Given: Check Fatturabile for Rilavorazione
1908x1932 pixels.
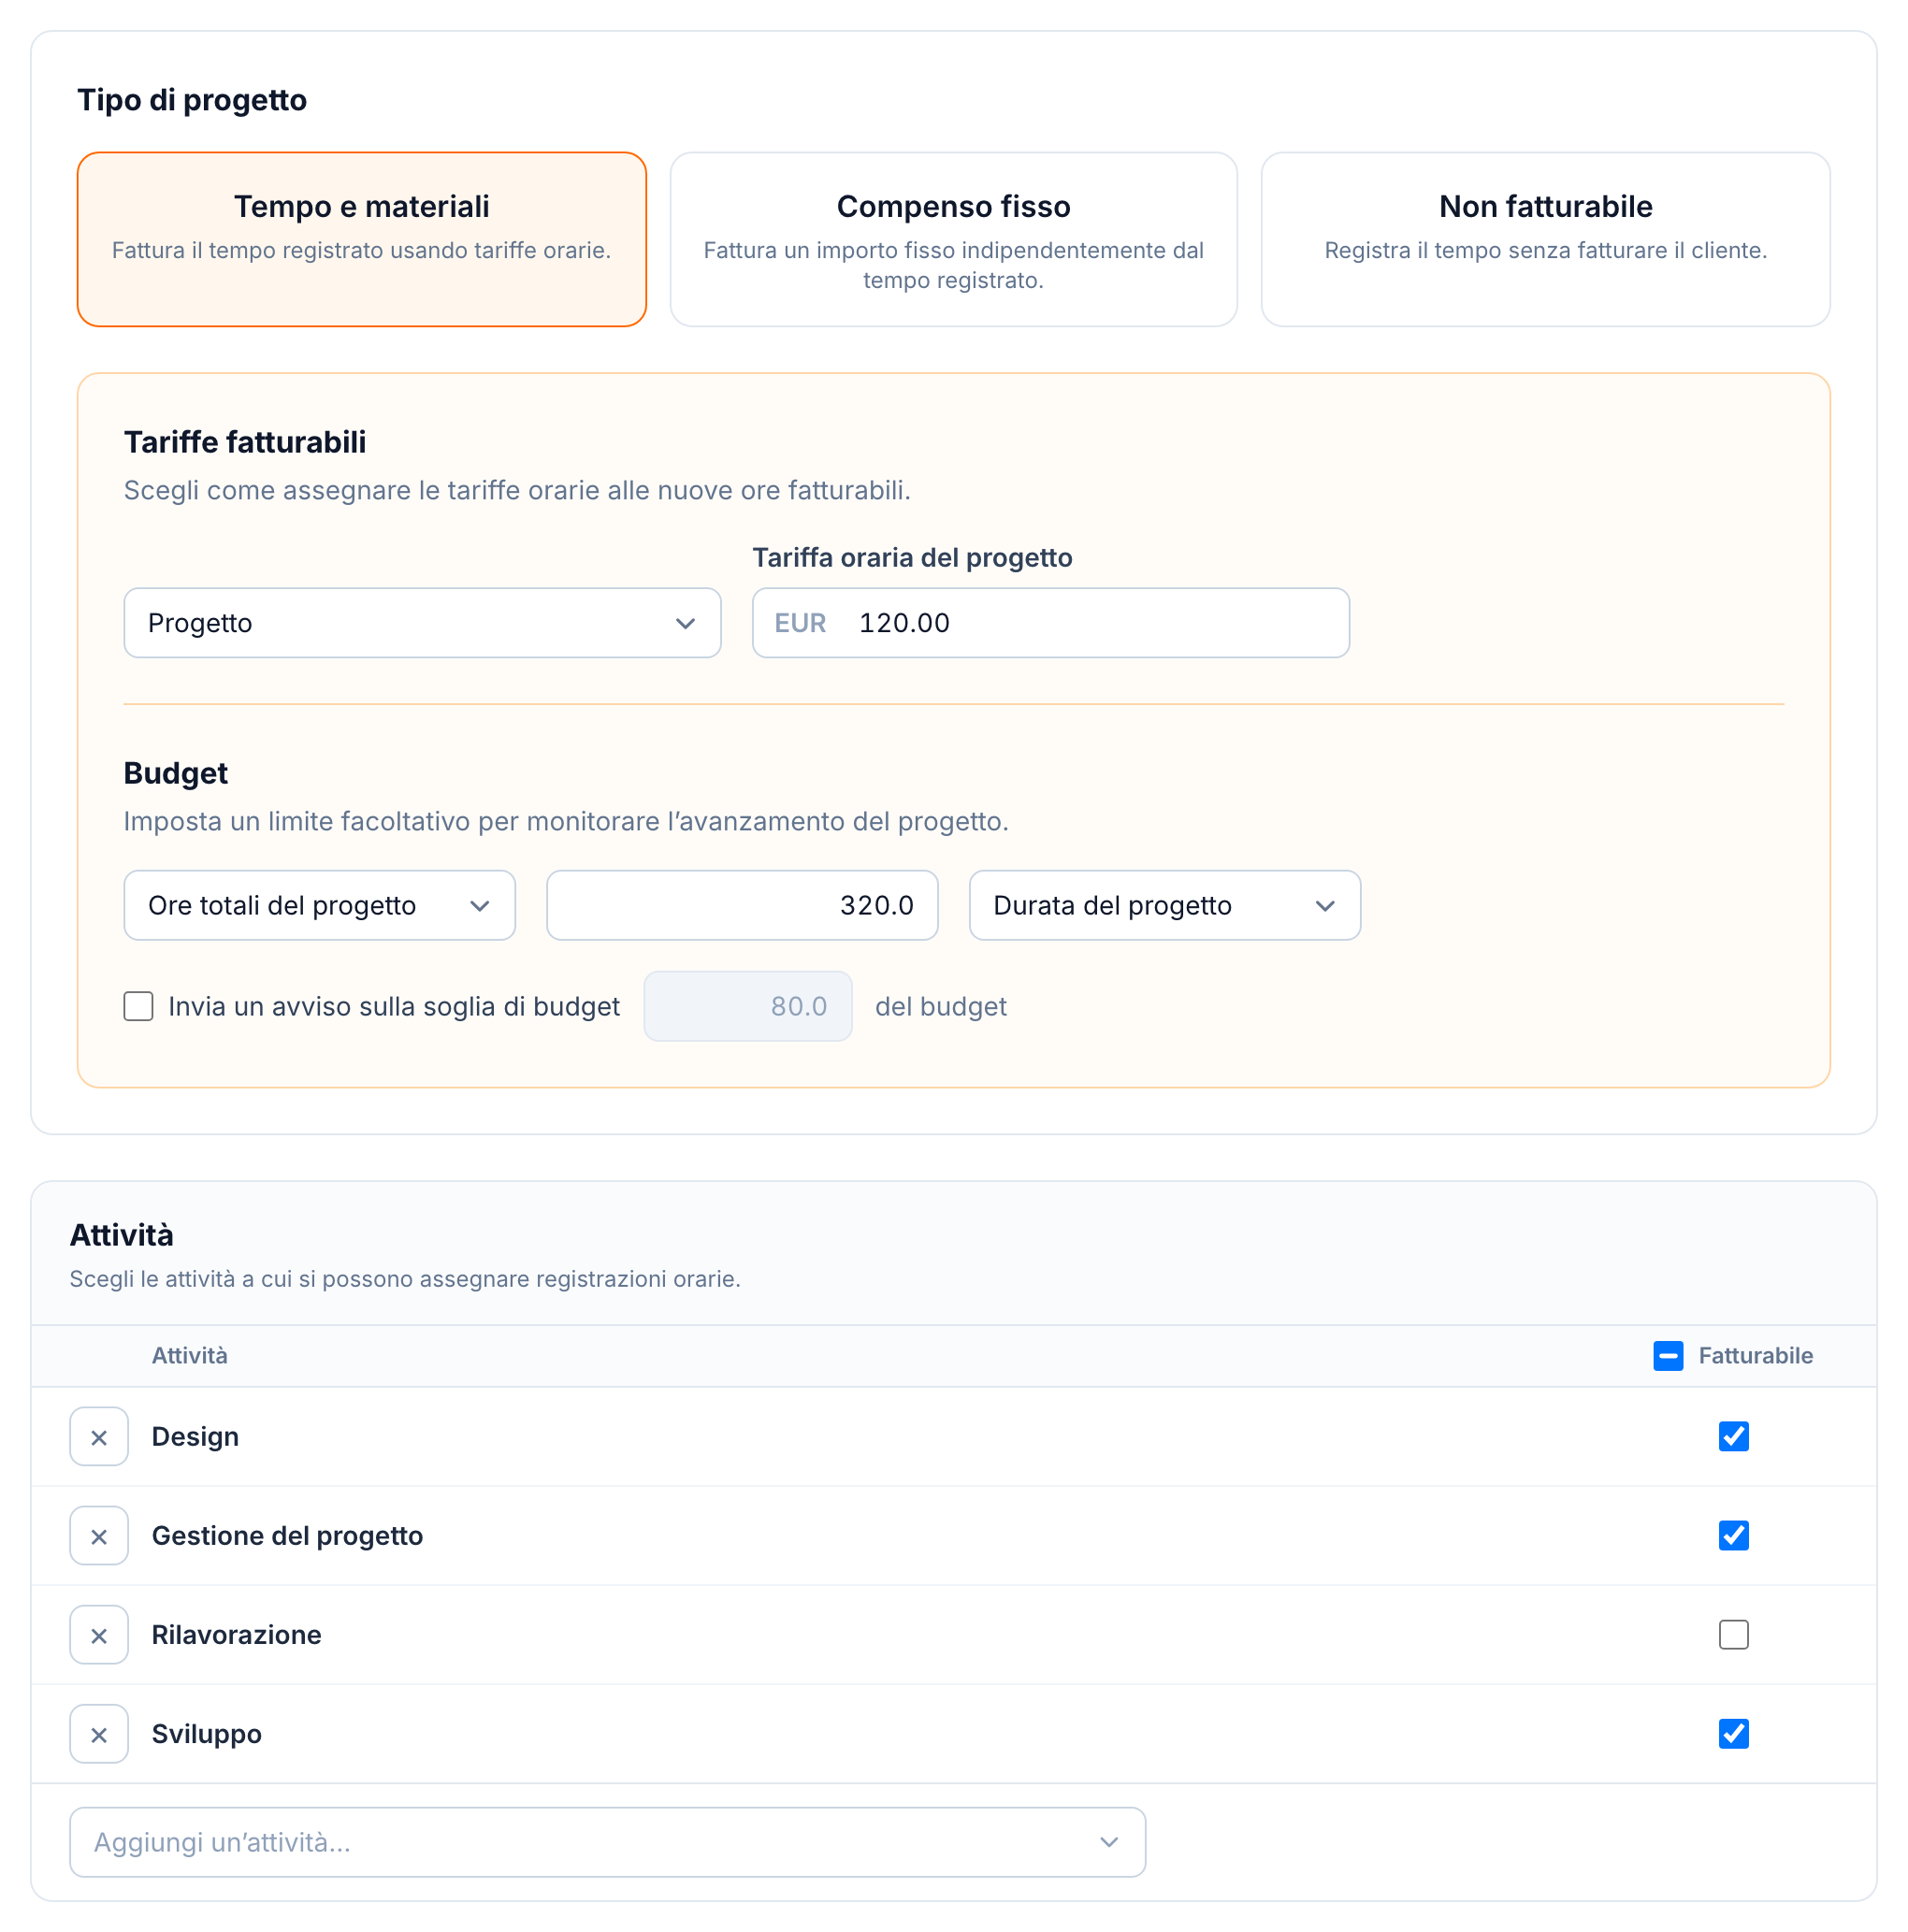Looking at the screenshot, I should [x=1733, y=1635].
